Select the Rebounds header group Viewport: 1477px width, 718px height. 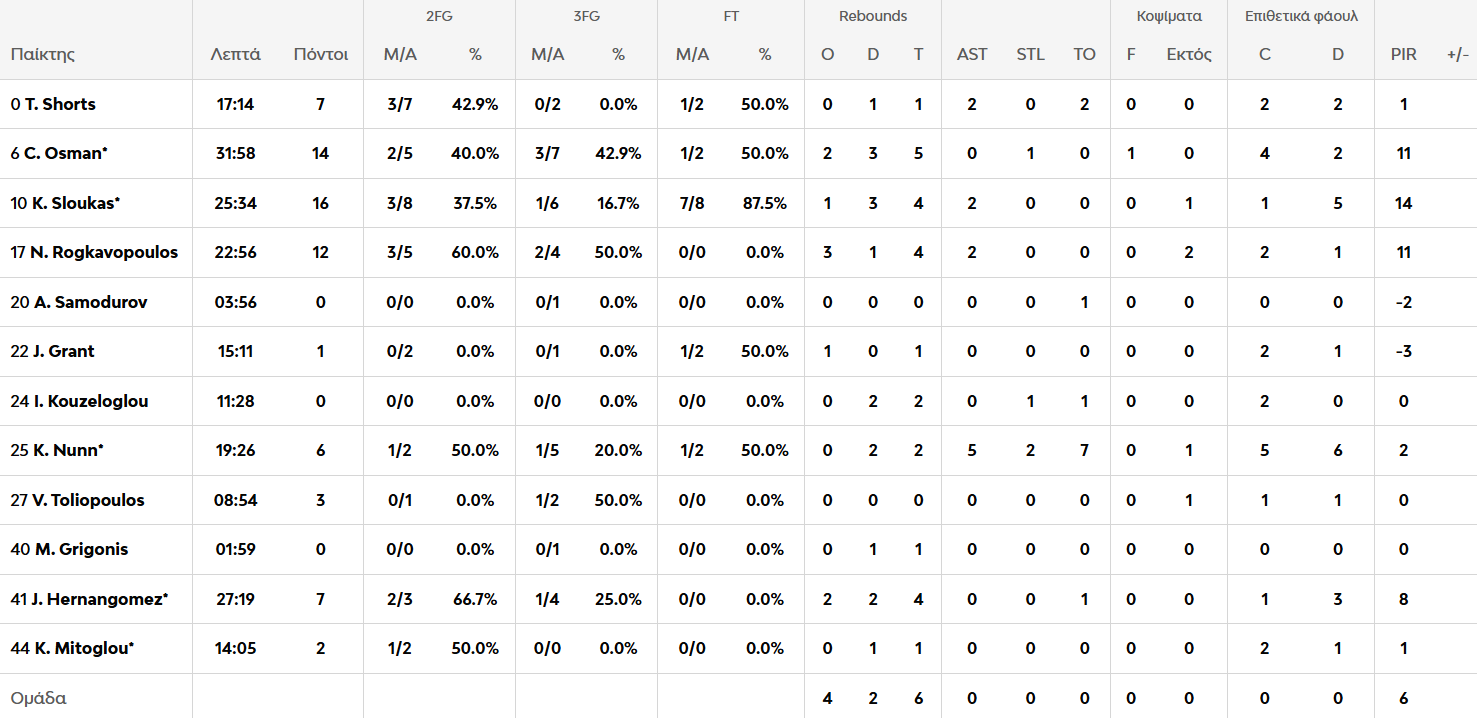[x=873, y=16]
